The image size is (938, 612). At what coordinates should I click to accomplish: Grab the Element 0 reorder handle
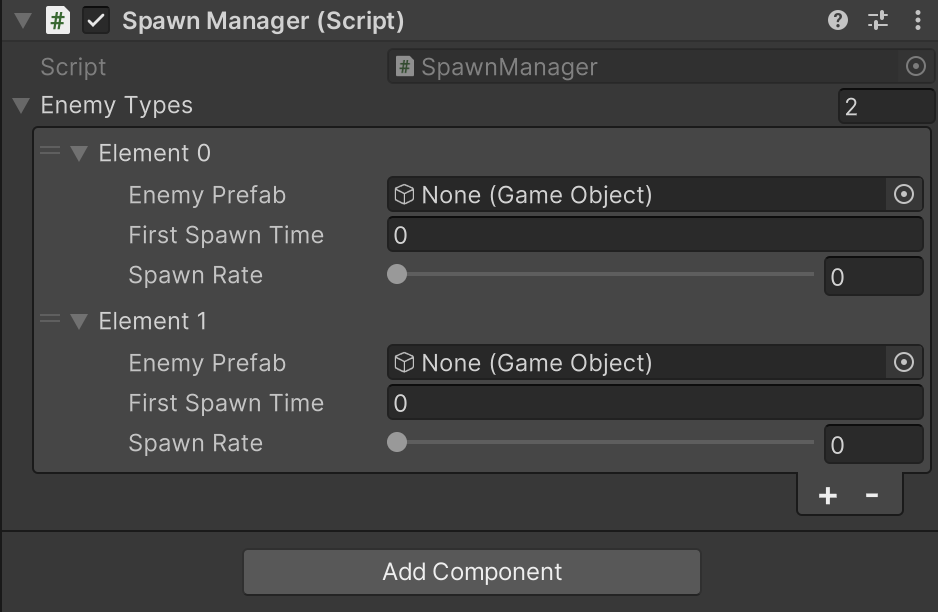tap(50, 151)
